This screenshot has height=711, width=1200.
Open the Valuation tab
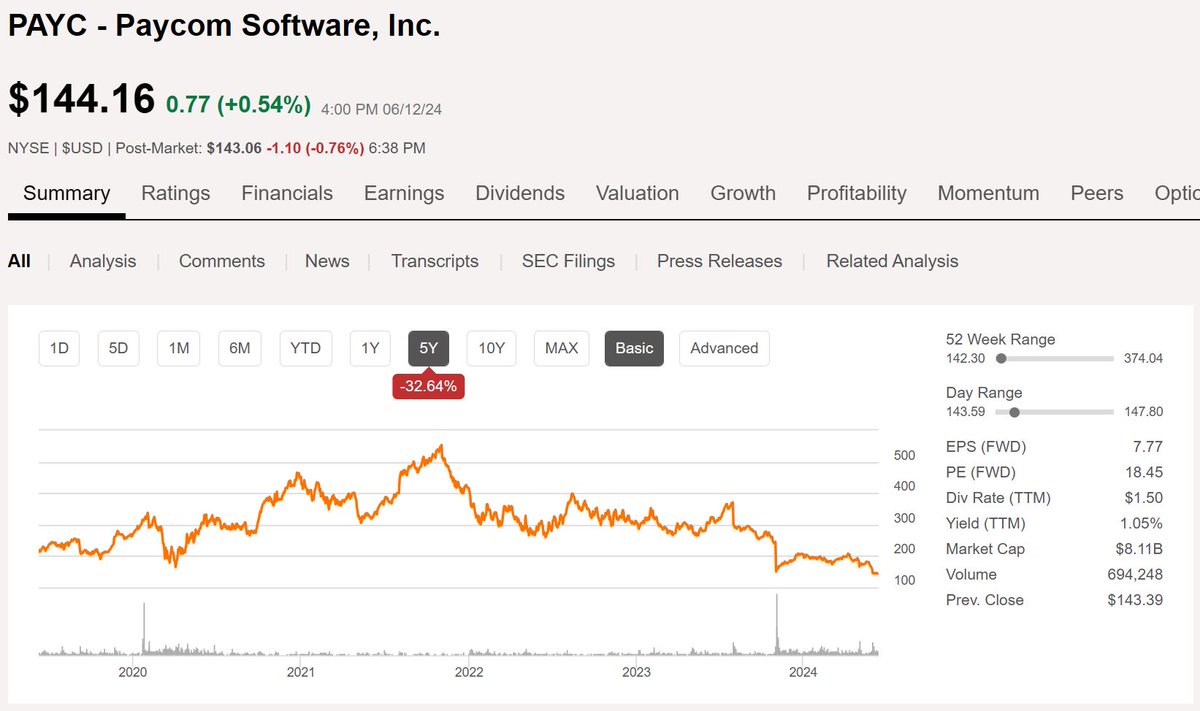pos(637,193)
